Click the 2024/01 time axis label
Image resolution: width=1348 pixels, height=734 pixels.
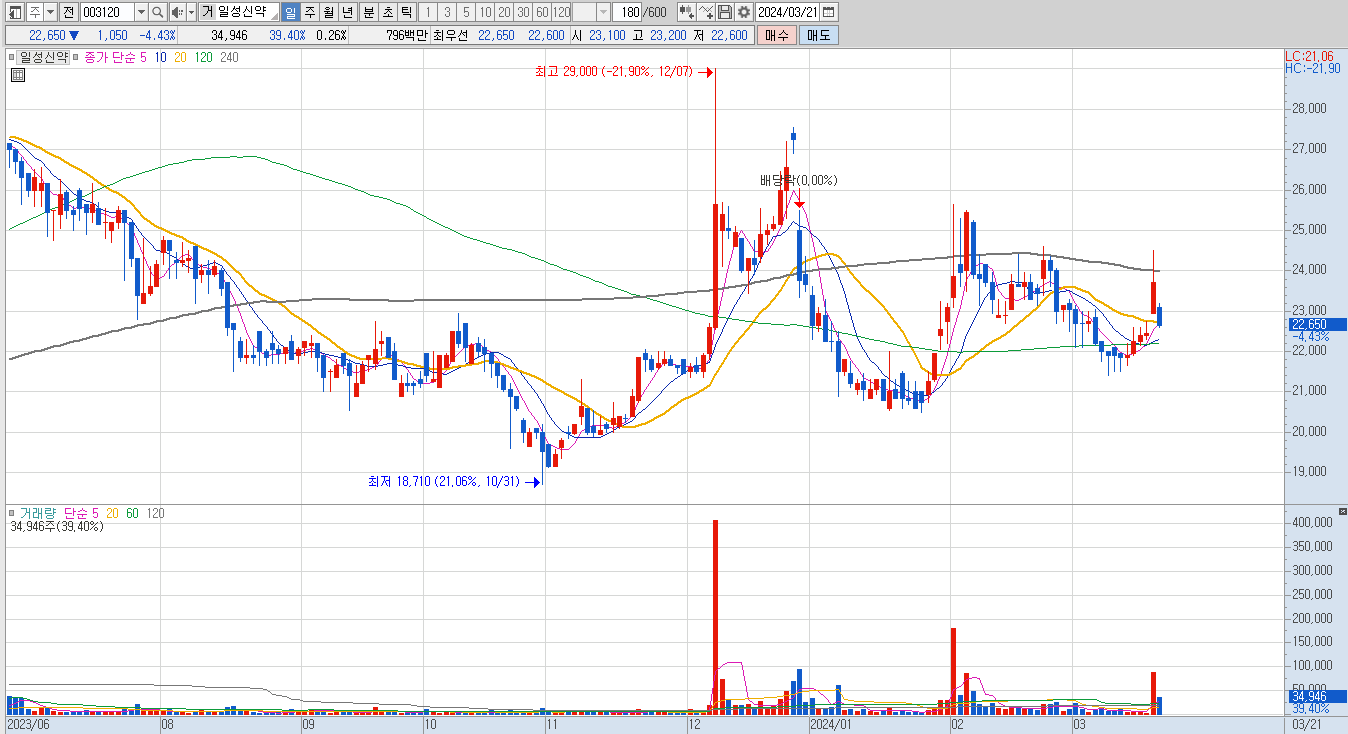tap(830, 723)
